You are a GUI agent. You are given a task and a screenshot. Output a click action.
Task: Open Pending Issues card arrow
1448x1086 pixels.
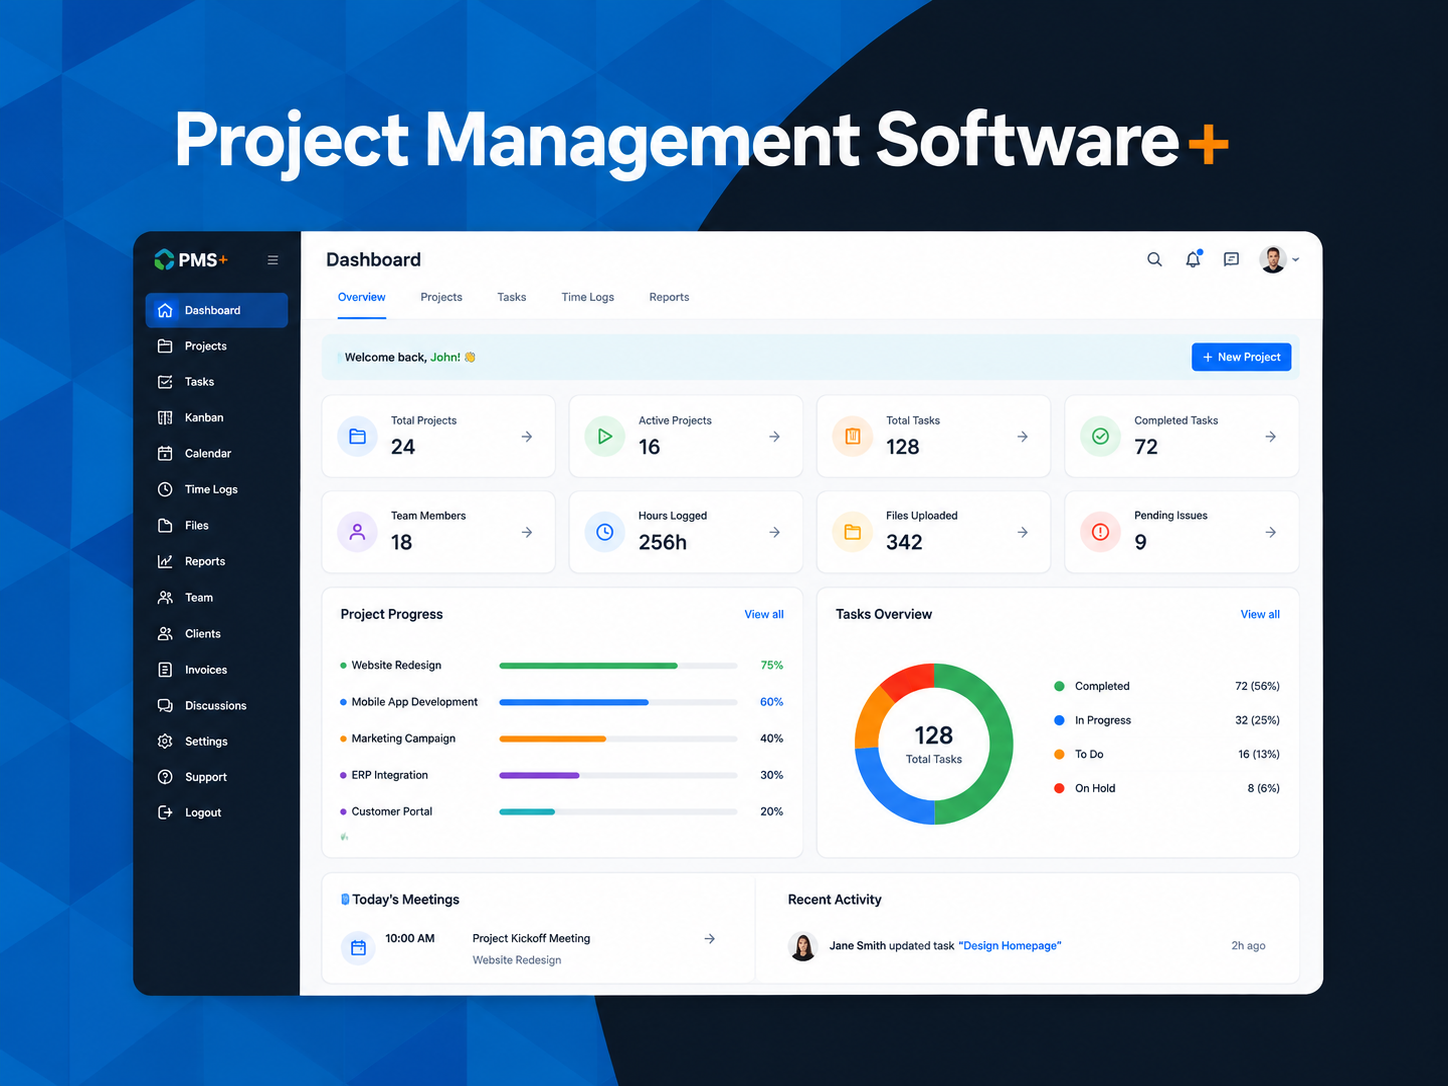pyautogui.click(x=1271, y=533)
